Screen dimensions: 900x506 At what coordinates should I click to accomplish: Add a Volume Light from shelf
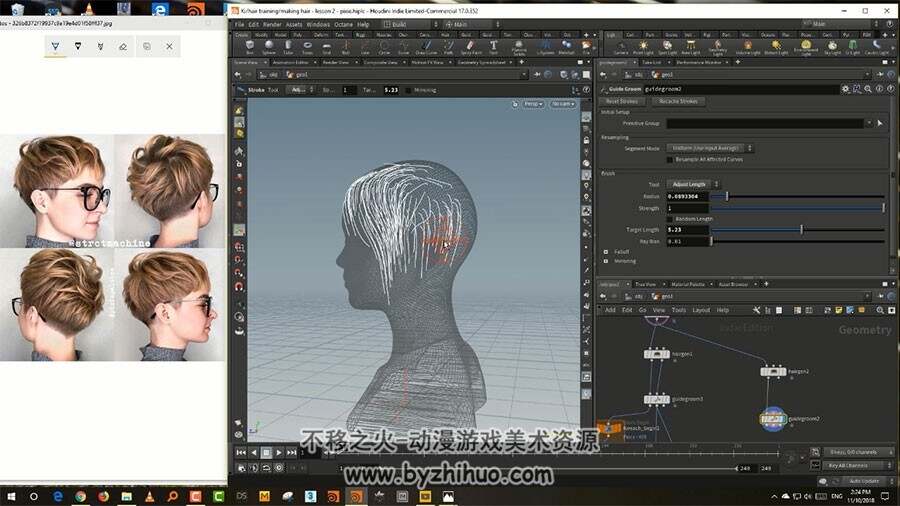tap(747, 47)
